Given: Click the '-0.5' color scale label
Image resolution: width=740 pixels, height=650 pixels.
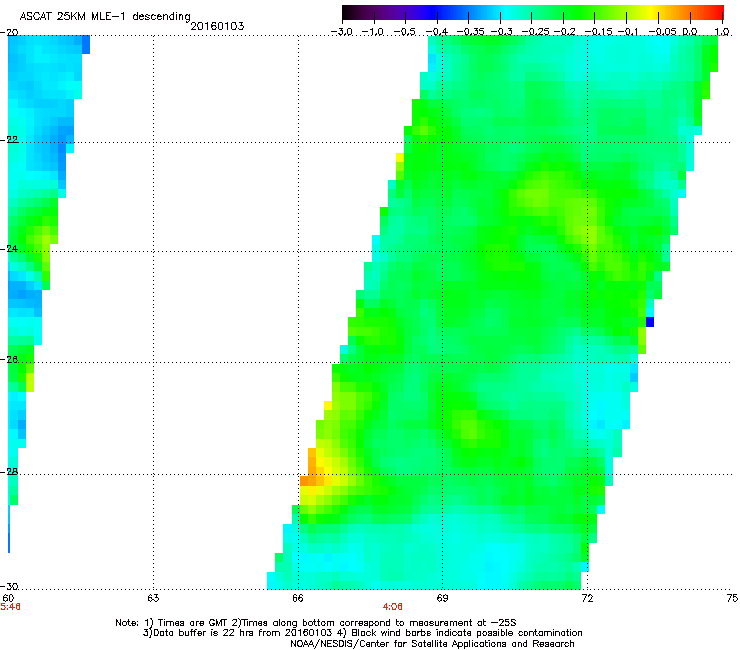Looking at the screenshot, I should click(405, 32).
